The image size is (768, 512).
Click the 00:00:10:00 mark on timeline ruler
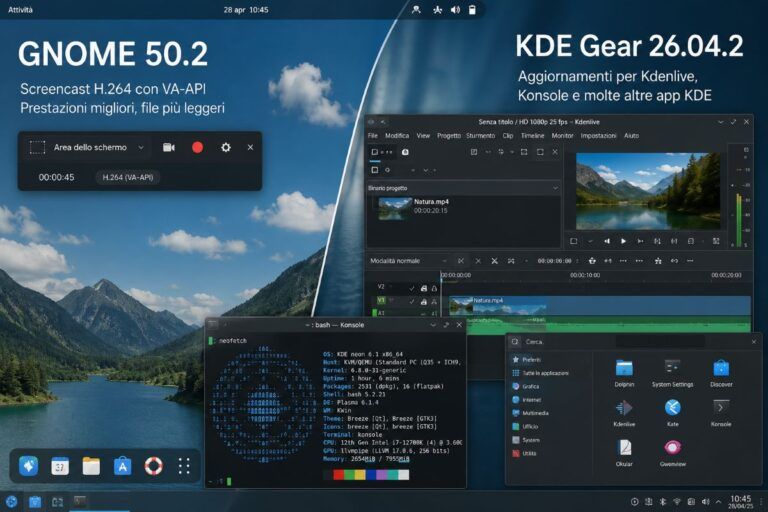coord(585,275)
